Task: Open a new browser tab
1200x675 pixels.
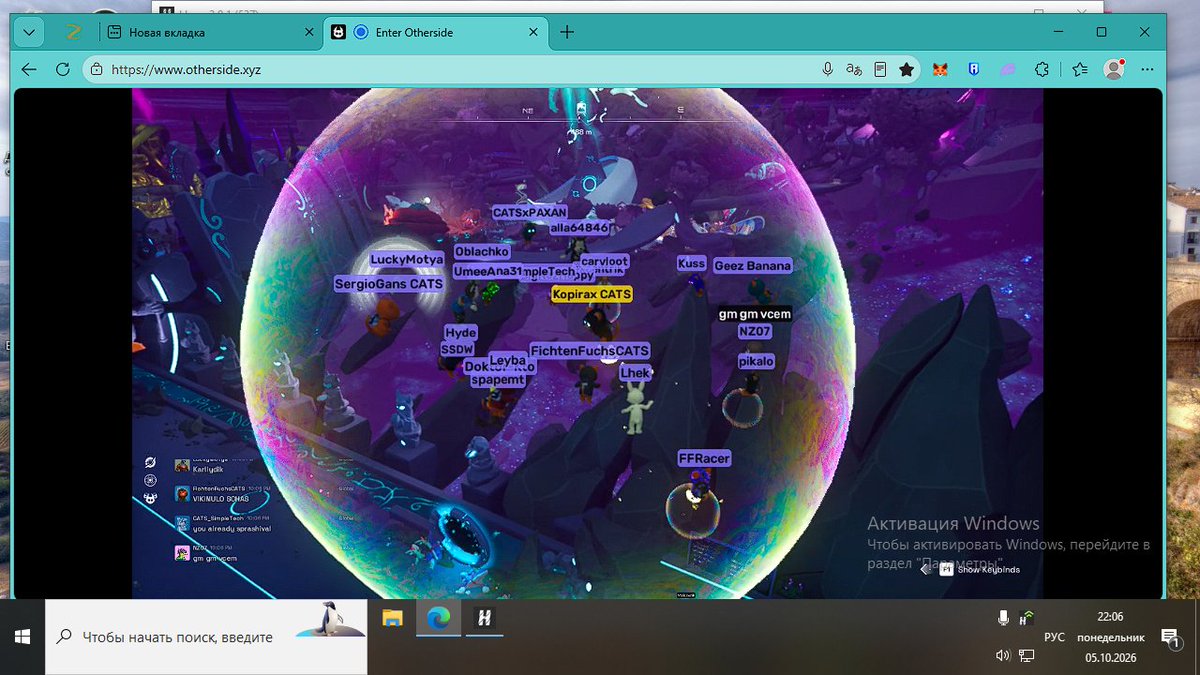Action: pos(567,32)
